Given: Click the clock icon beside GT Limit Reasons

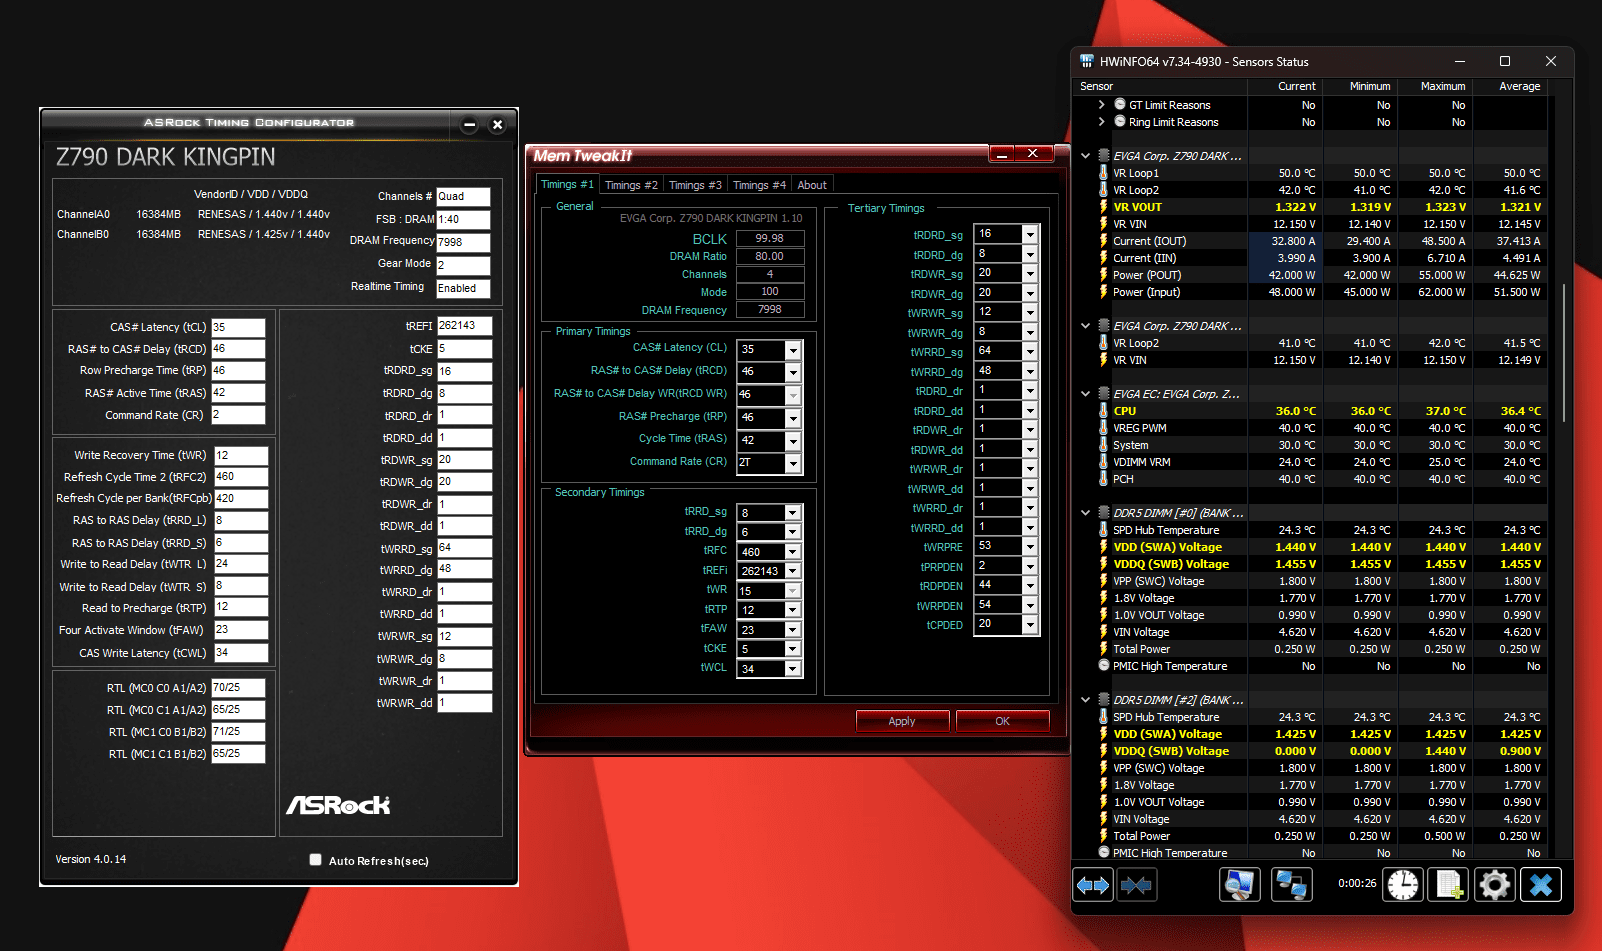Looking at the screenshot, I should (1120, 104).
